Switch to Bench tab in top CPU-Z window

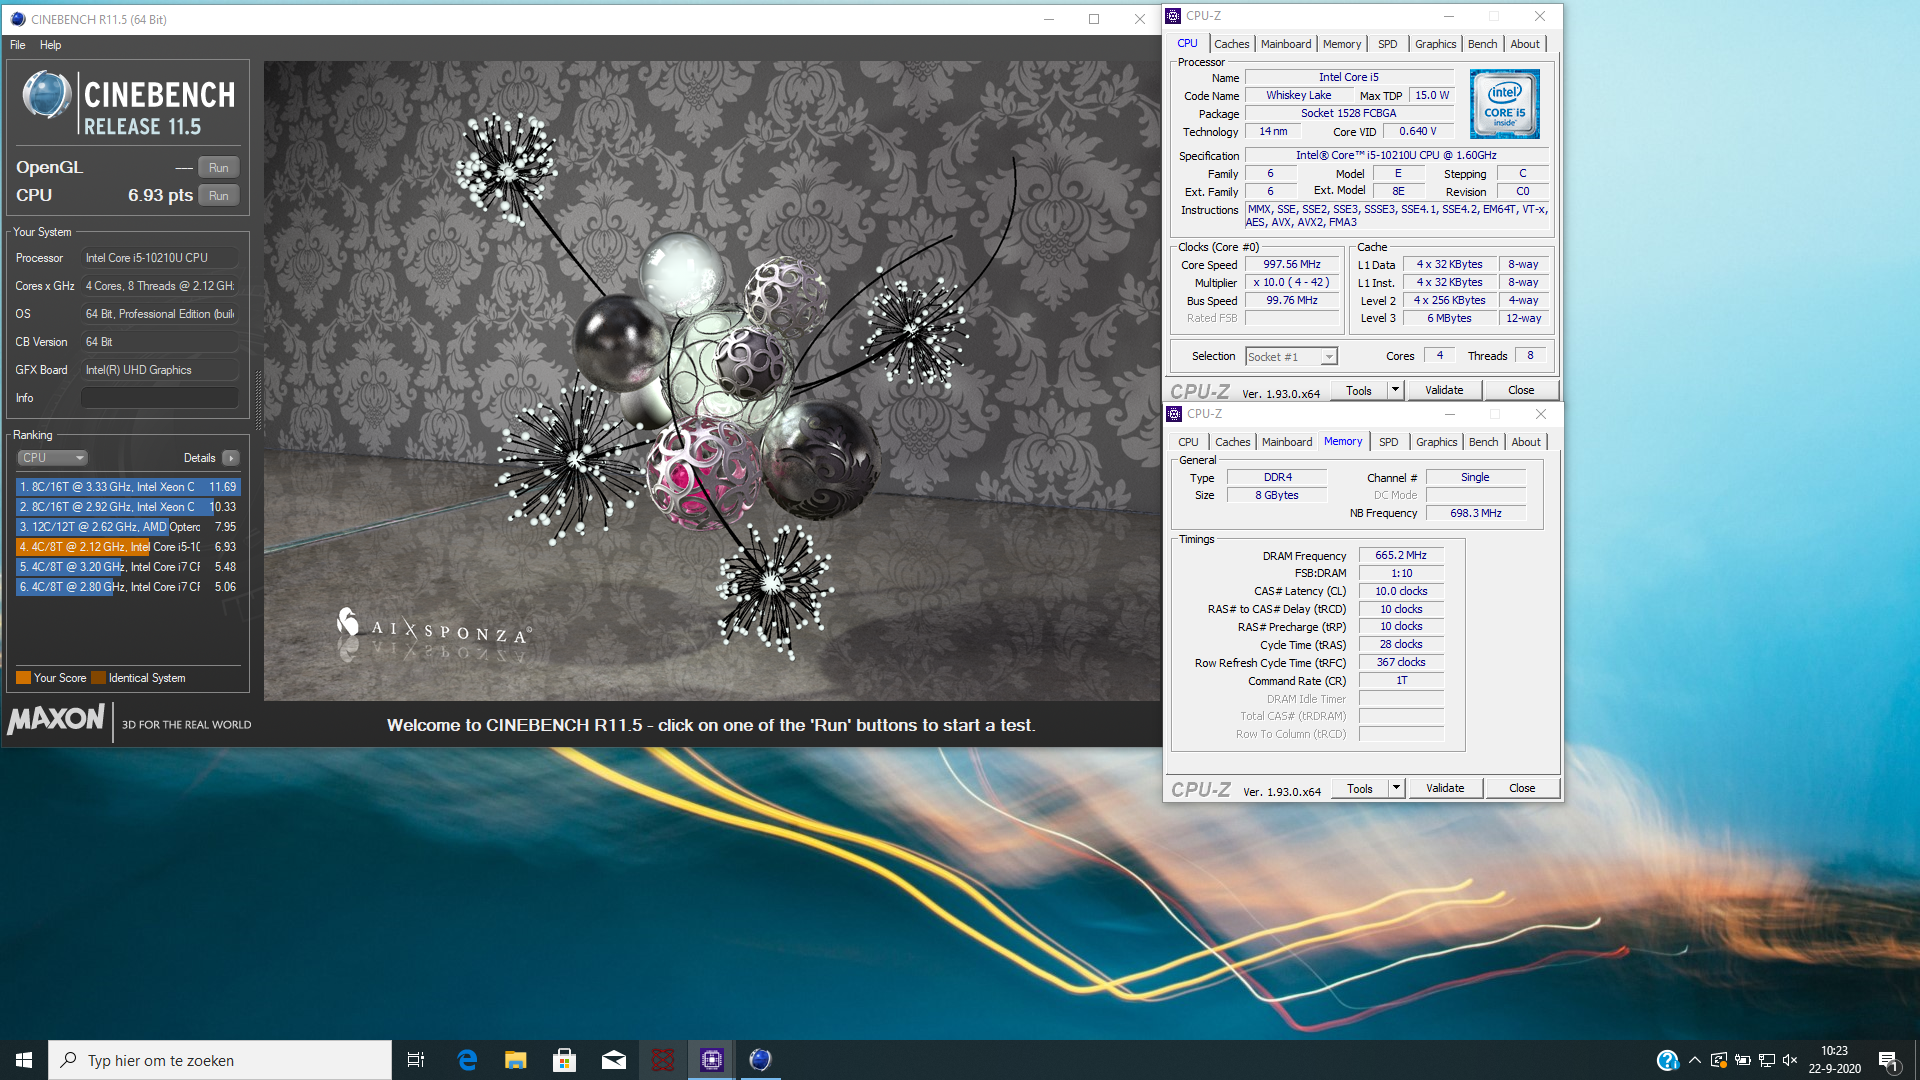1482,44
